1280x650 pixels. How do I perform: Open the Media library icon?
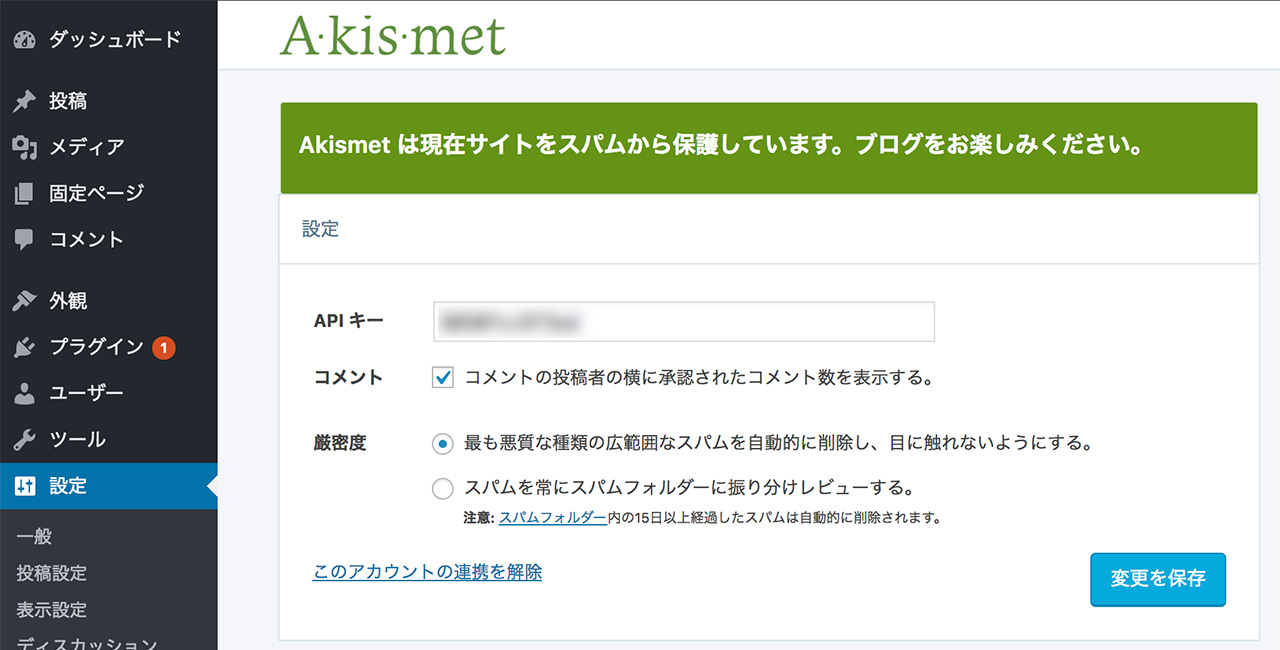pyautogui.click(x=25, y=147)
